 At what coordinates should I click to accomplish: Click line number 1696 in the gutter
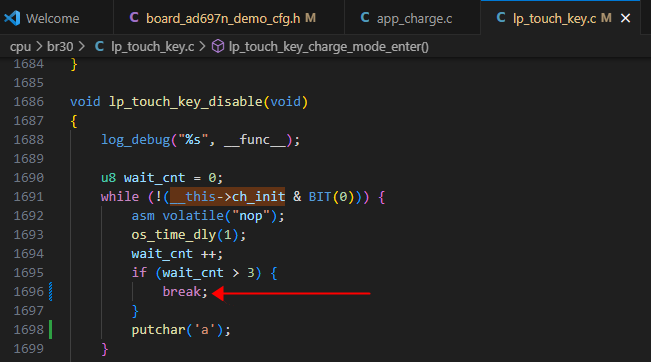pyautogui.click(x=28, y=292)
